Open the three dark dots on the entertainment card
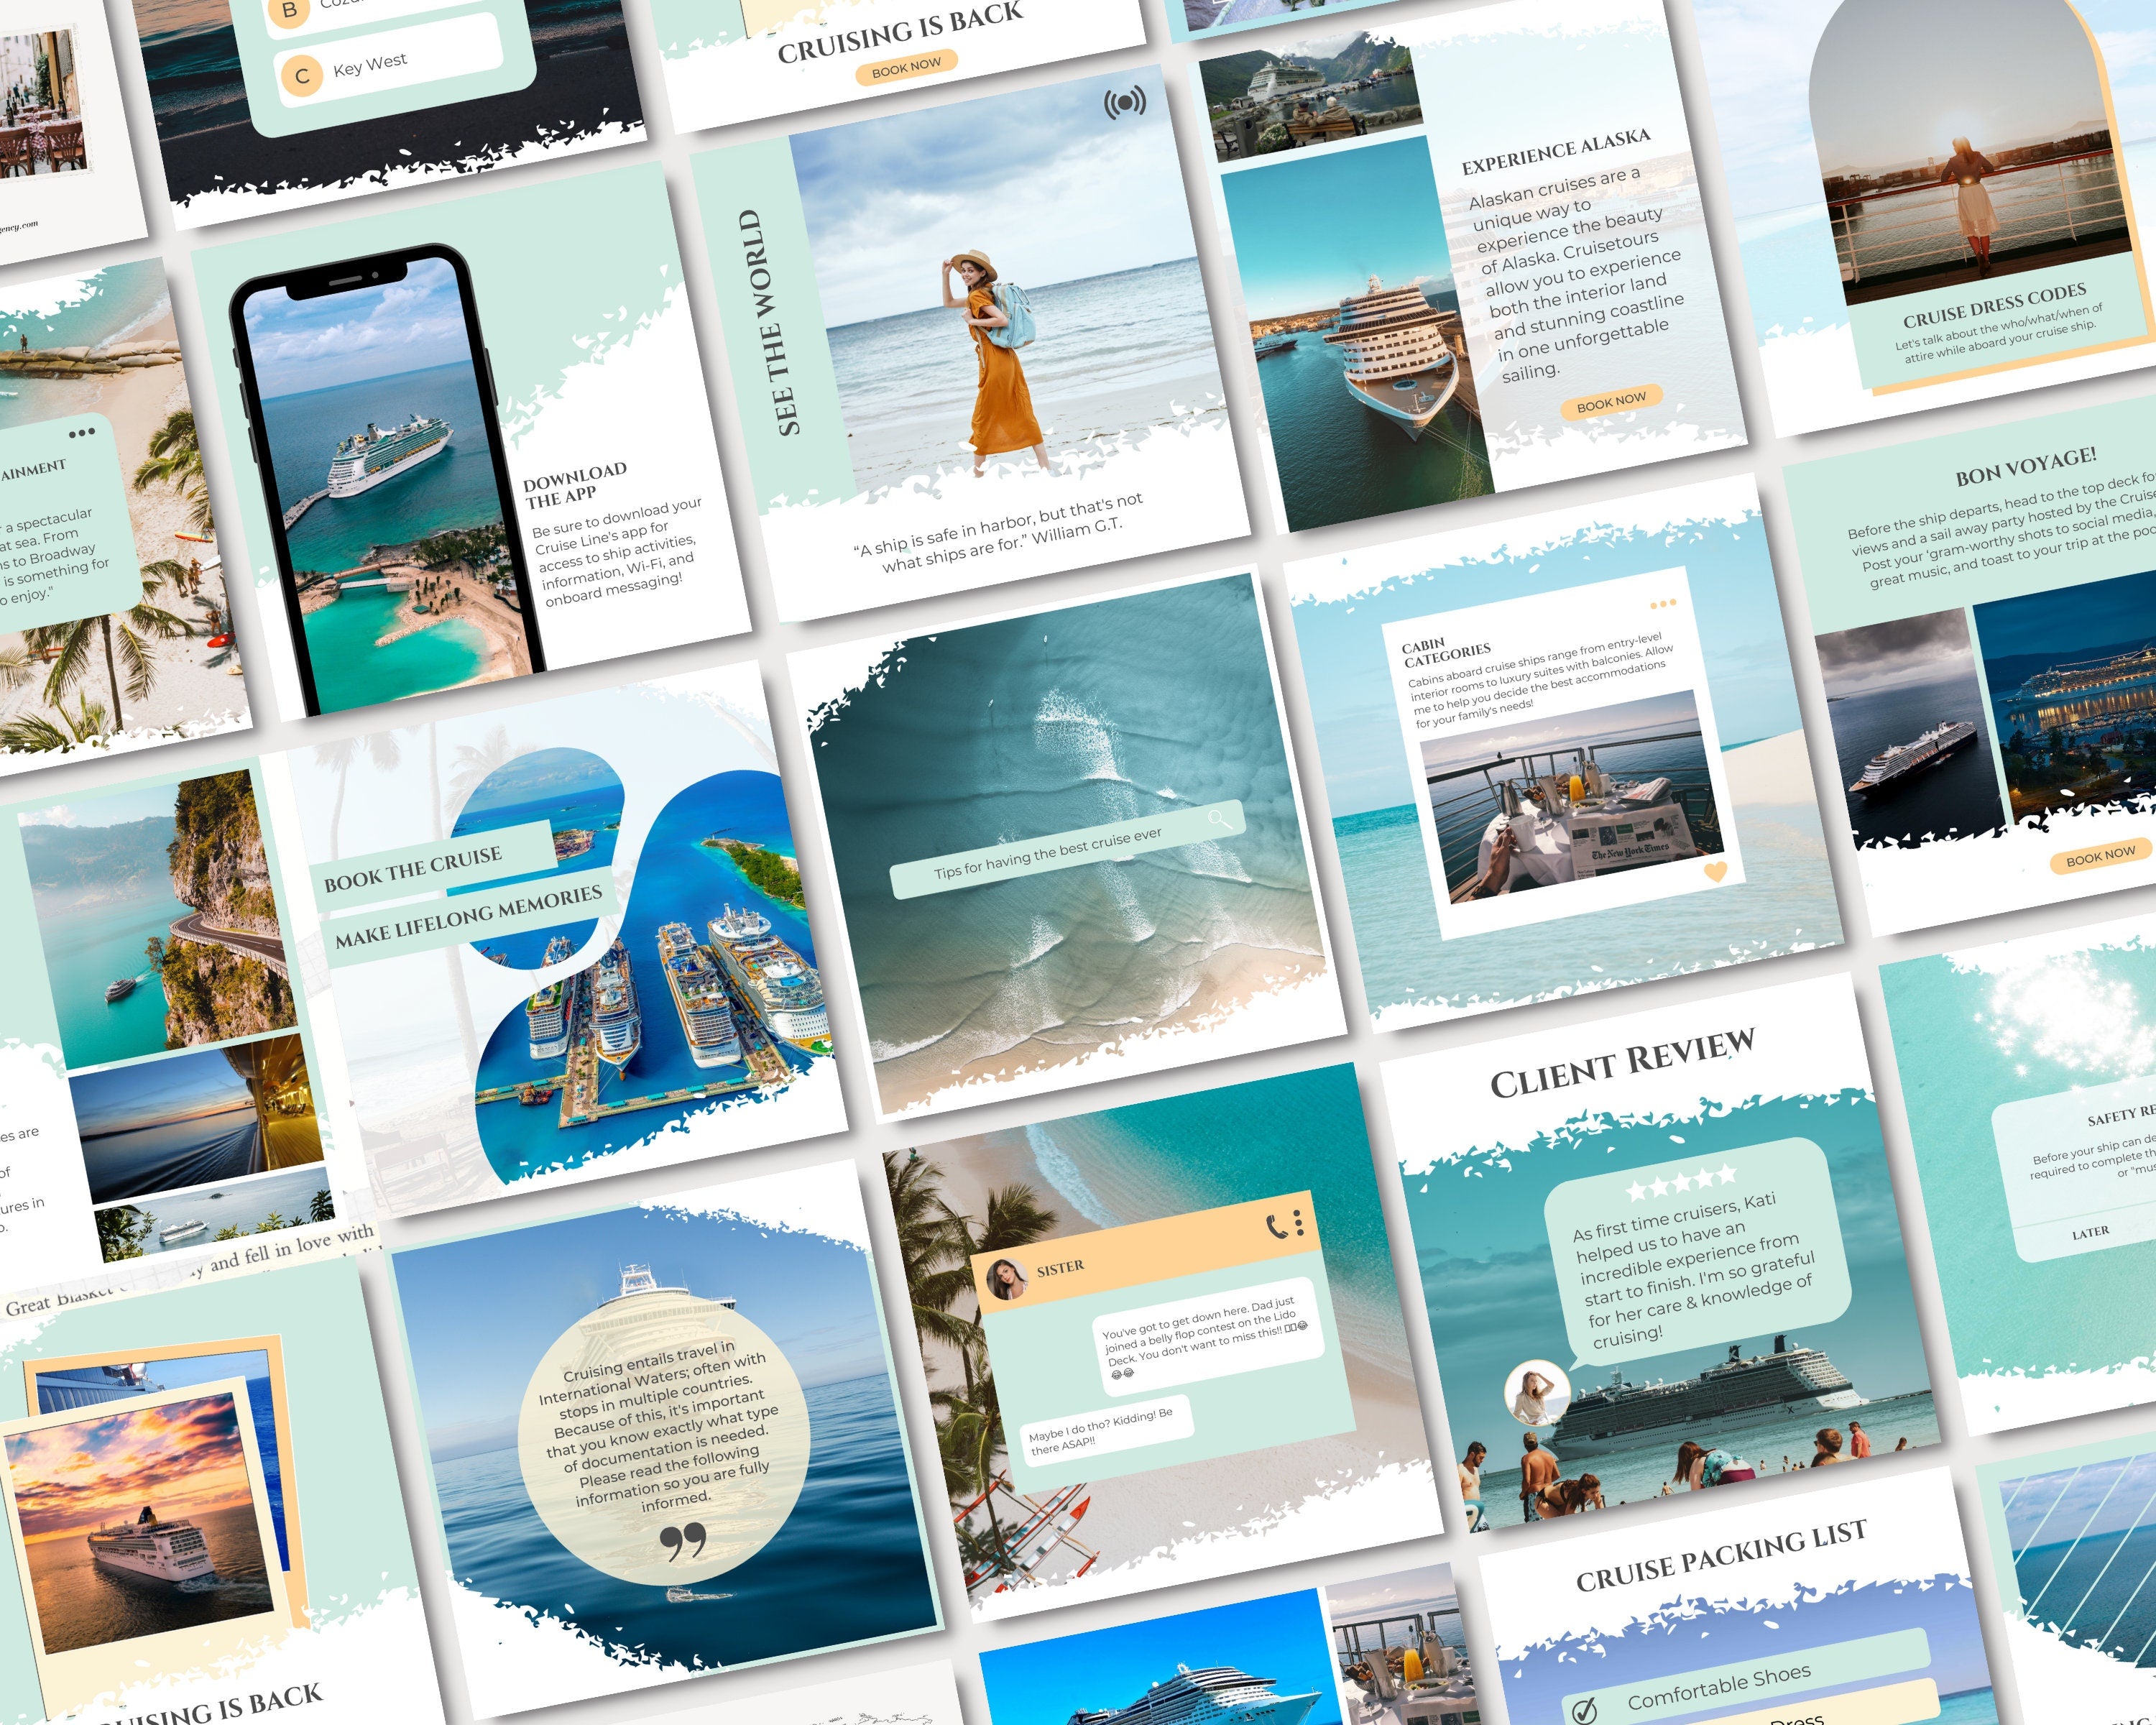The height and width of the screenshot is (1725, 2156). [x=82, y=433]
